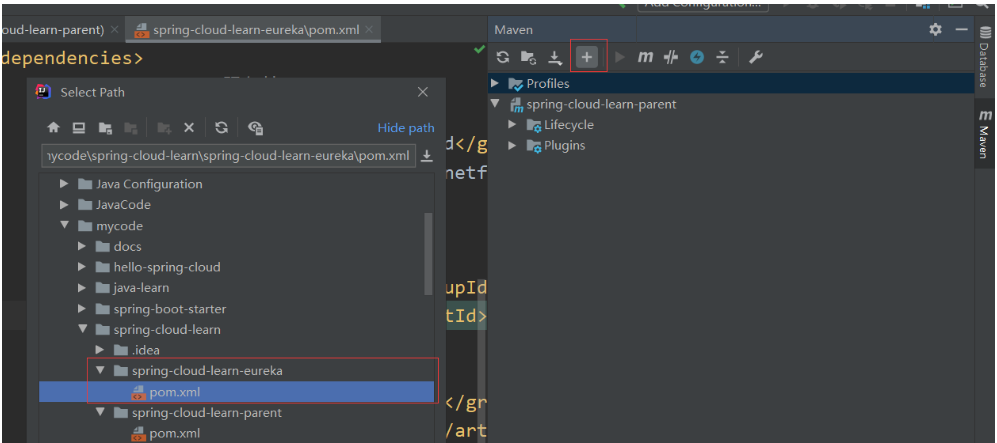This screenshot has height=443, width=997.
Task: Expand the Lifecycle node
Action: coord(512,125)
